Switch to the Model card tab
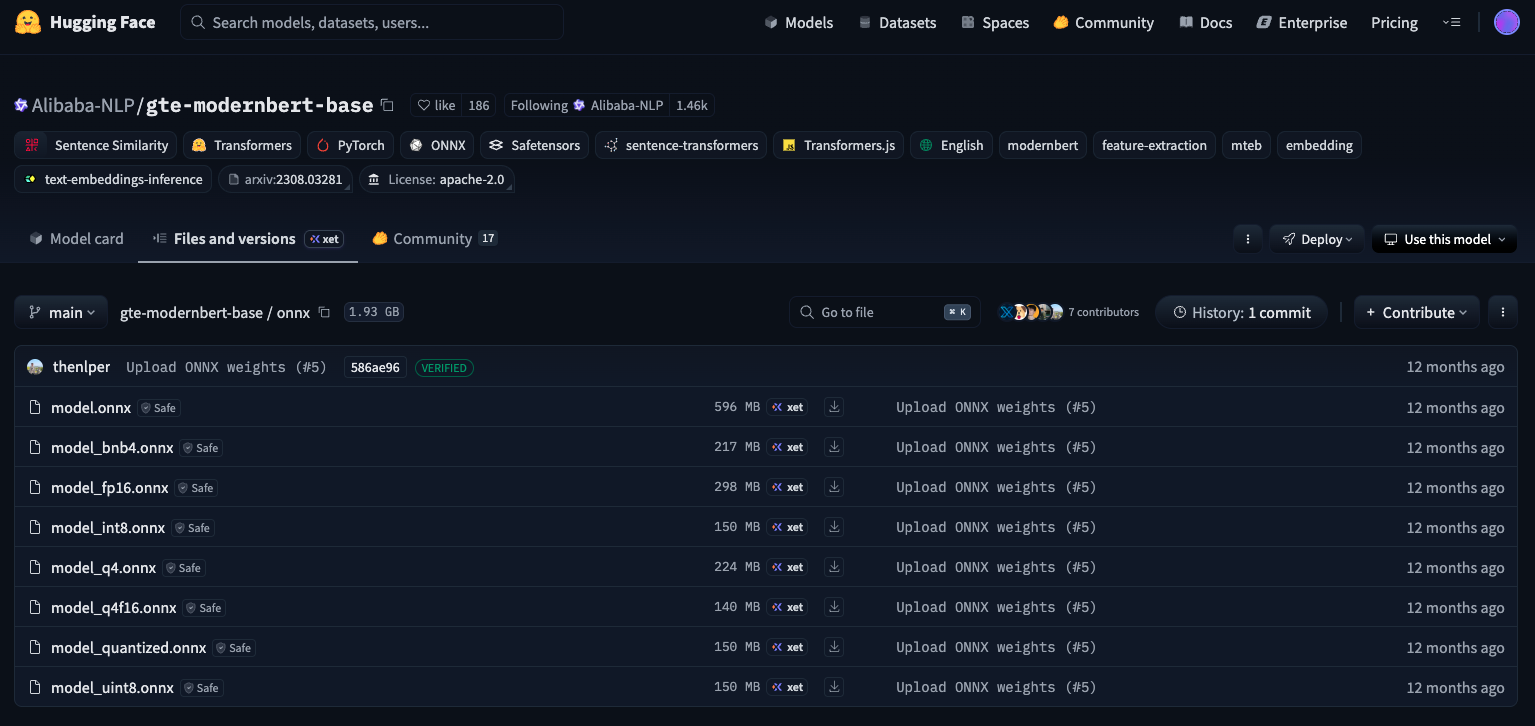 point(77,239)
